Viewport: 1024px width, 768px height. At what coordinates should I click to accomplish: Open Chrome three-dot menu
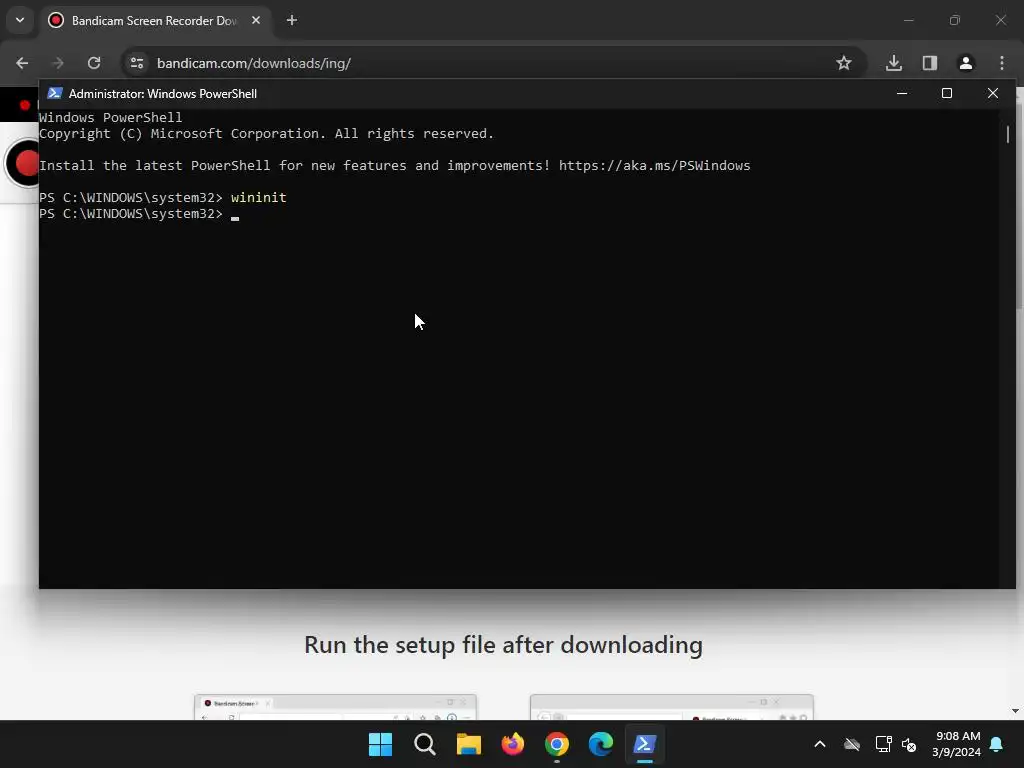(x=1002, y=63)
